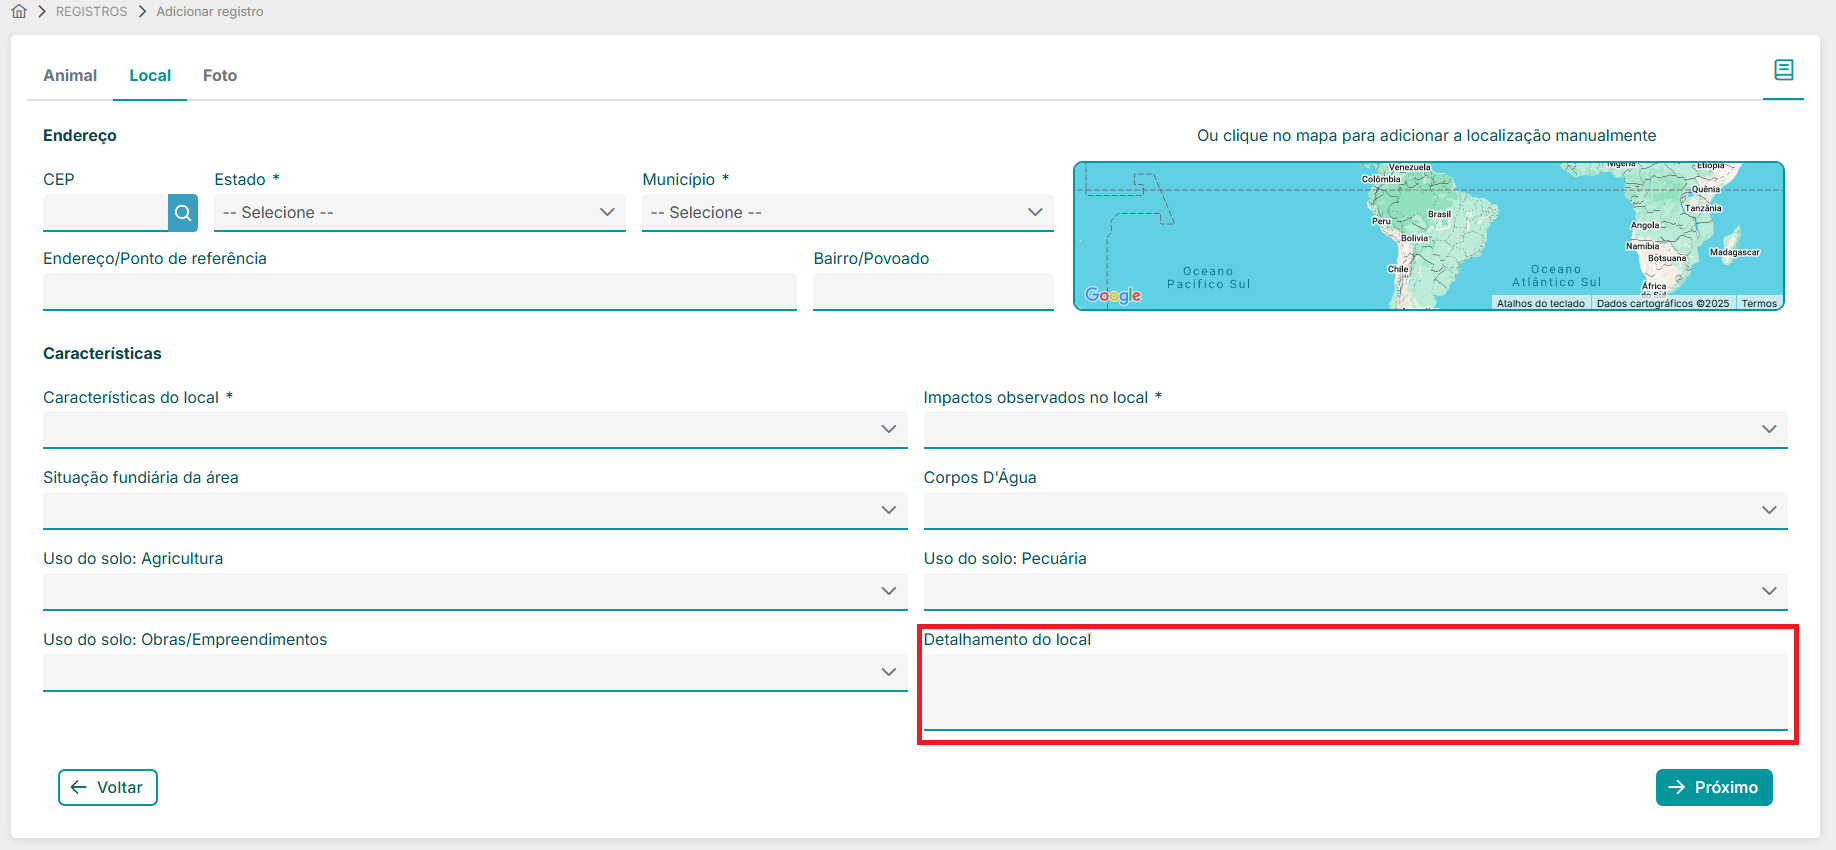Click the Google logo on map

[x=1112, y=295]
